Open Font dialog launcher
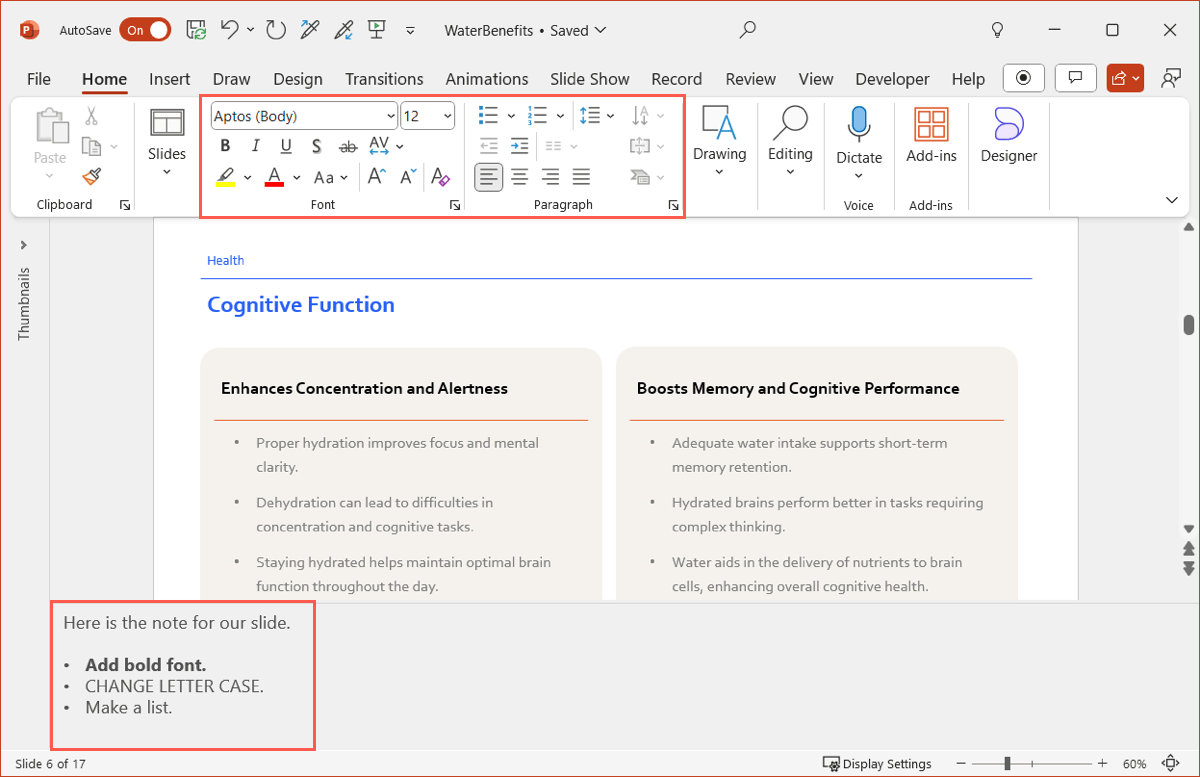Viewport: 1200px width, 777px height. tap(455, 205)
